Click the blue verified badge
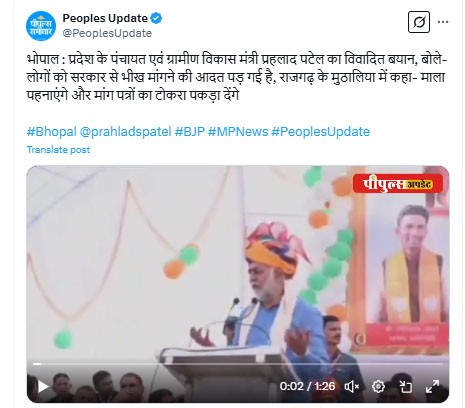 pyautogui.click(x=156, y=18)
